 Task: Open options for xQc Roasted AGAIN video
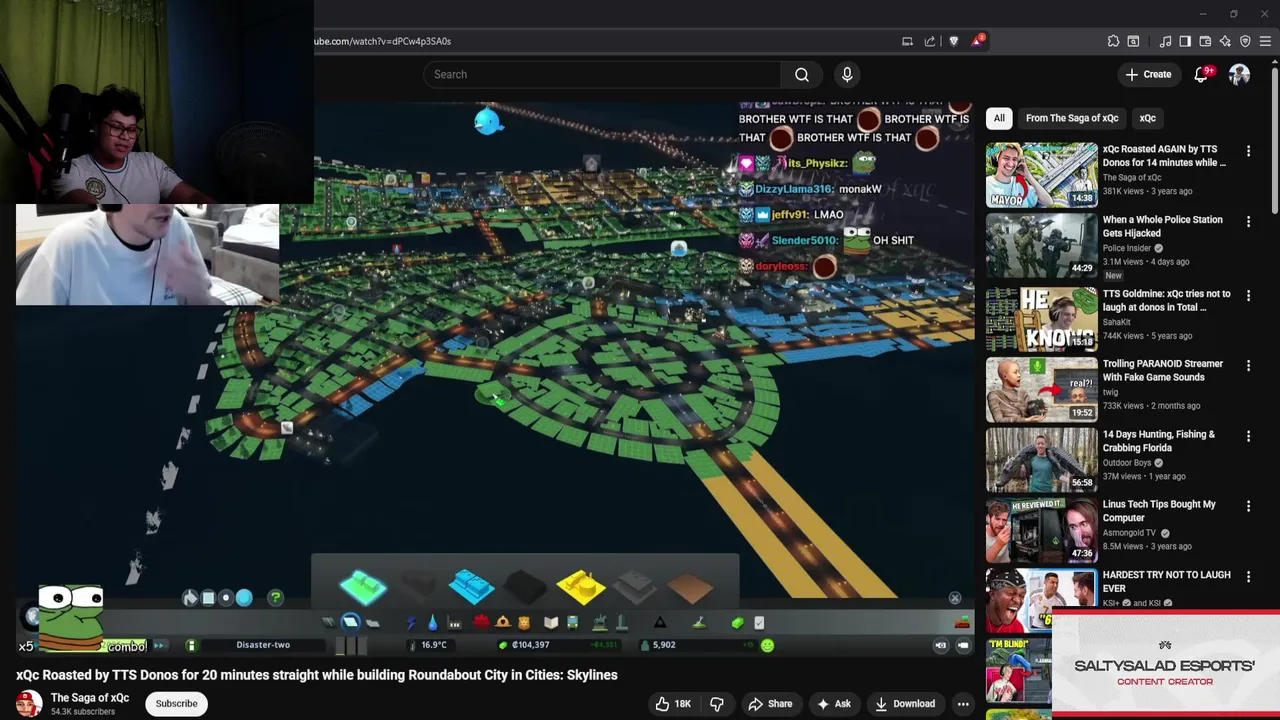pyautogui.click(x=1248, y=151)
